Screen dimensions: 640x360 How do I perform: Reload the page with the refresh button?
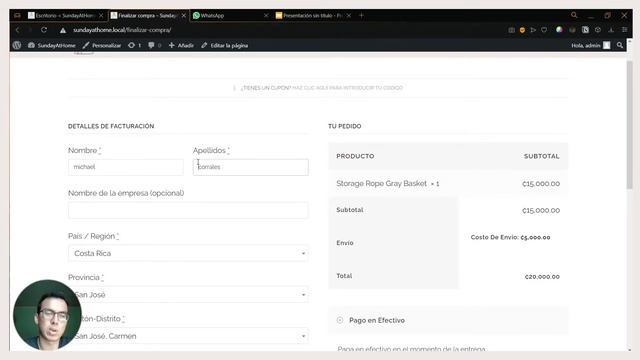tap(44, 30)
